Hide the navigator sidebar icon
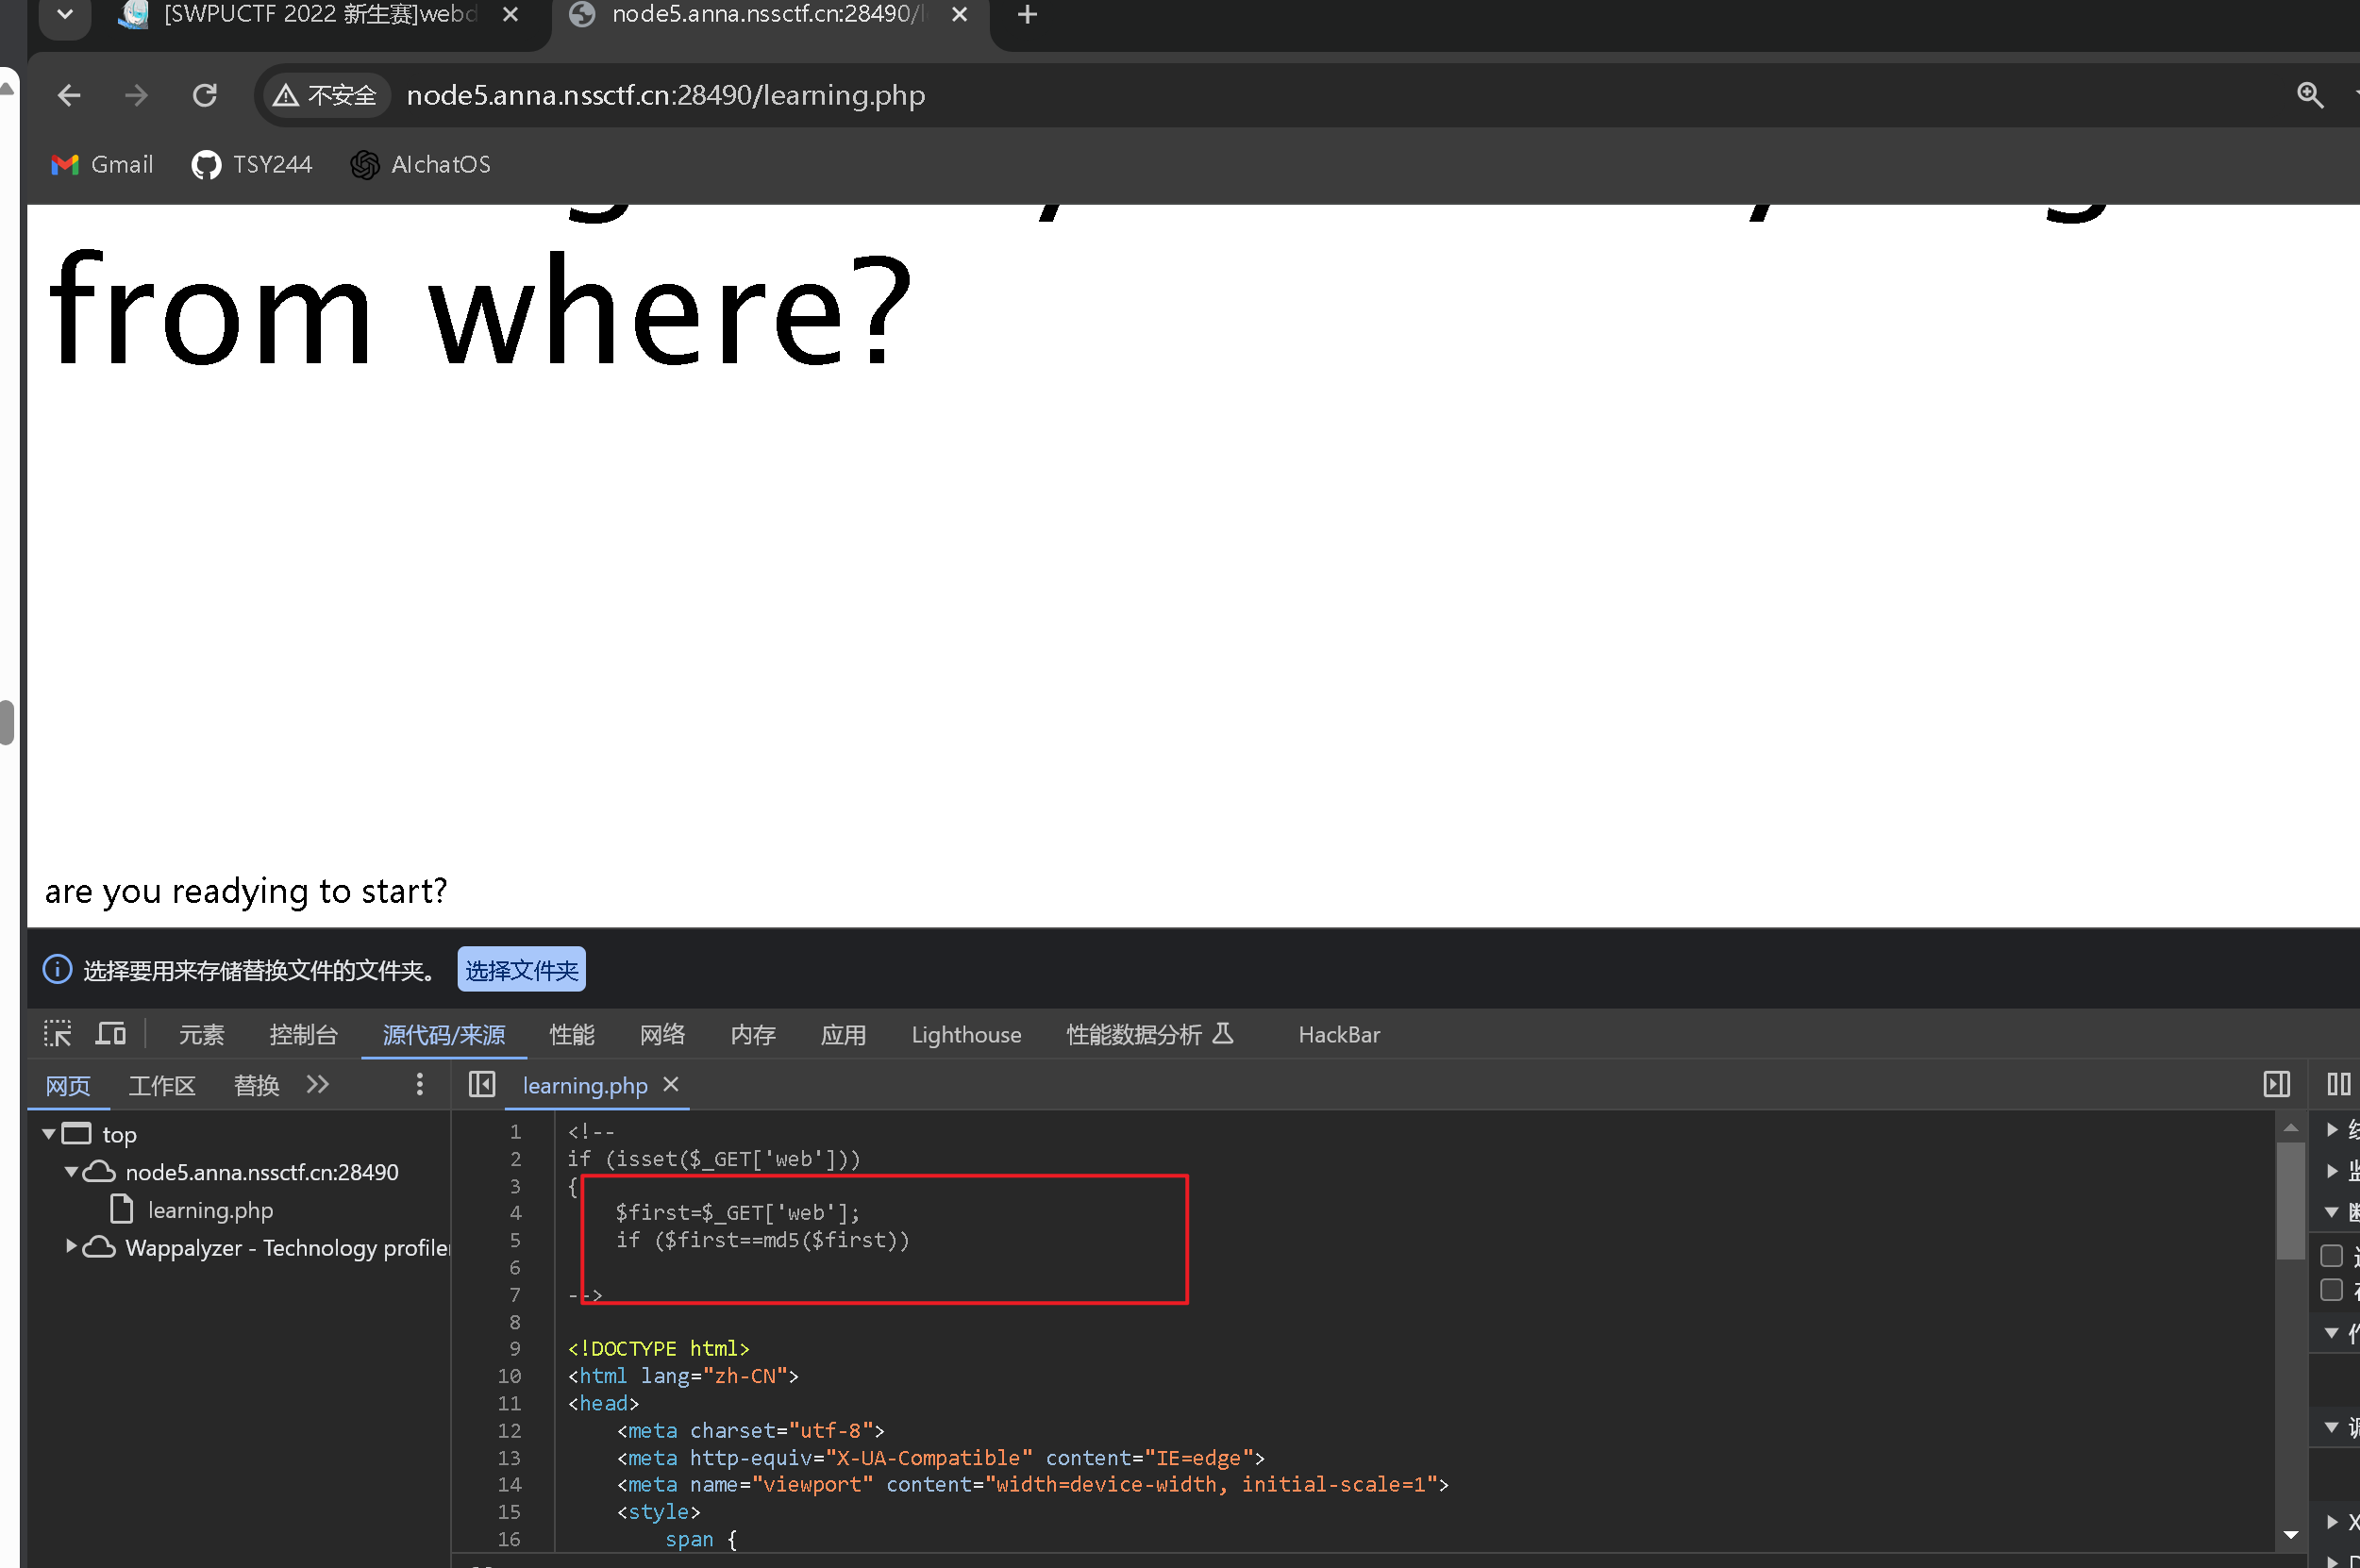Image resolution: width=2360 pixels, height=1568 pixels. 482,1085
